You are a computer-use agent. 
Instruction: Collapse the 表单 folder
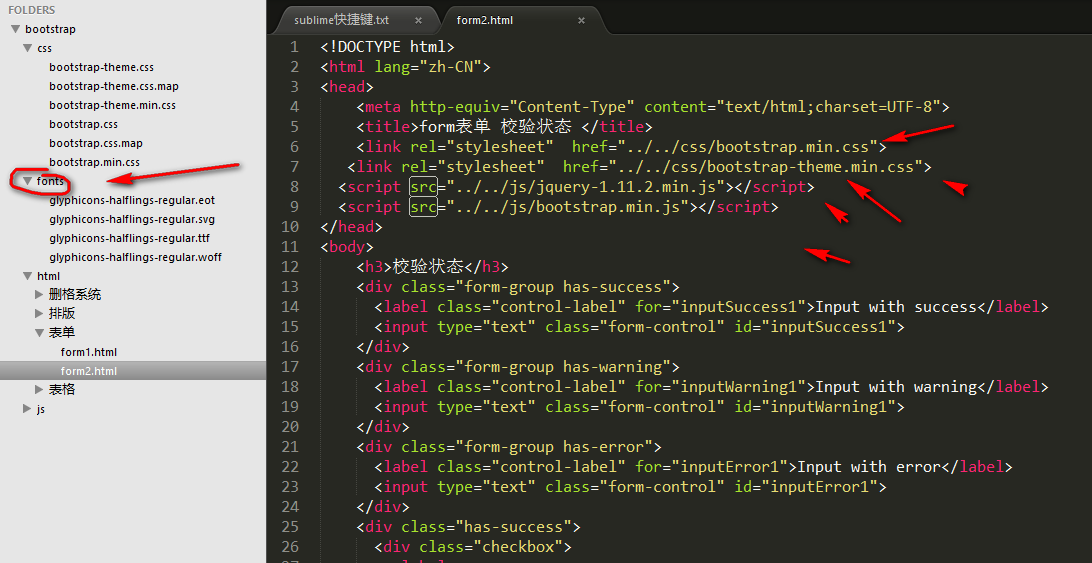[x=40, y=333]
